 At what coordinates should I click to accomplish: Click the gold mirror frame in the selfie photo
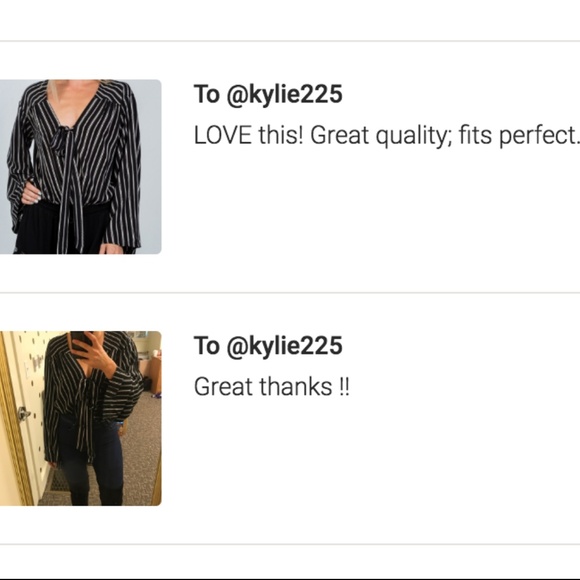(14, 418)
